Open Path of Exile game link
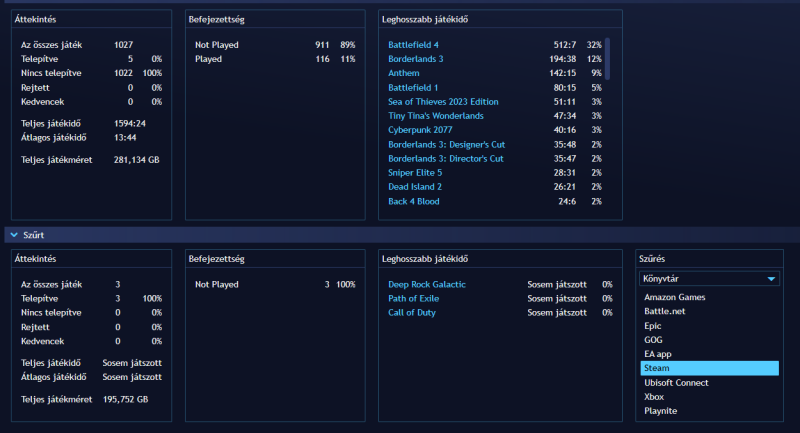 (x=413, y=299)
